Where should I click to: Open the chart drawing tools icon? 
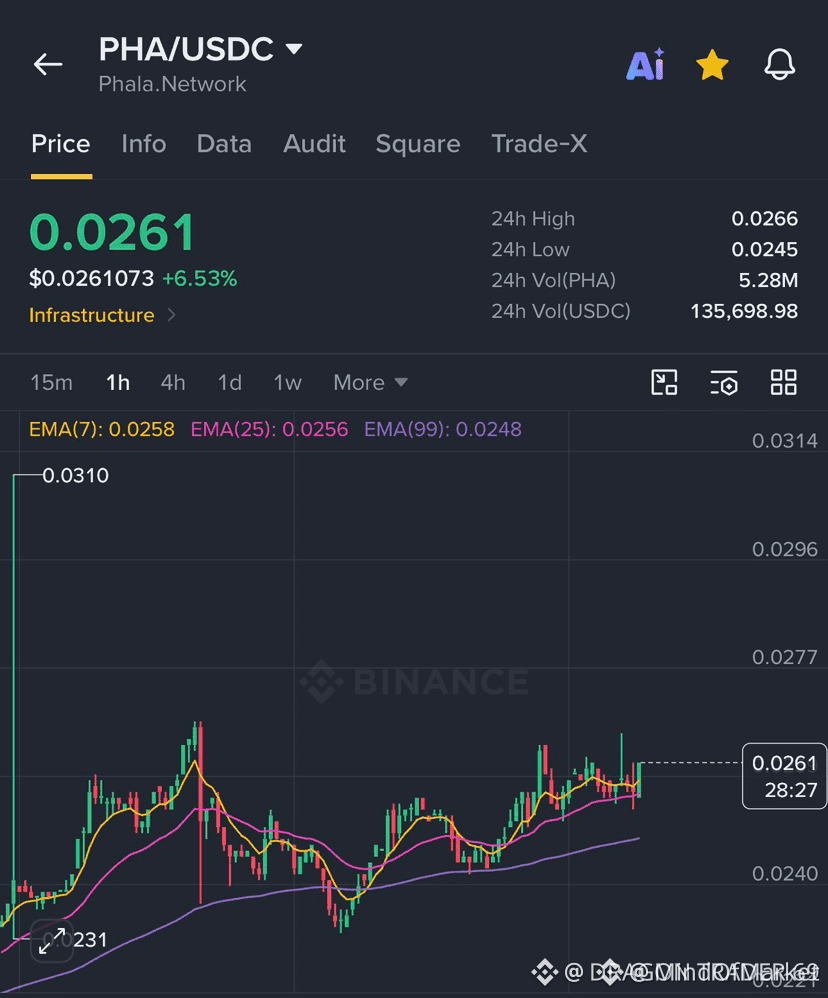pyautogui.click(x=664, y=383)
